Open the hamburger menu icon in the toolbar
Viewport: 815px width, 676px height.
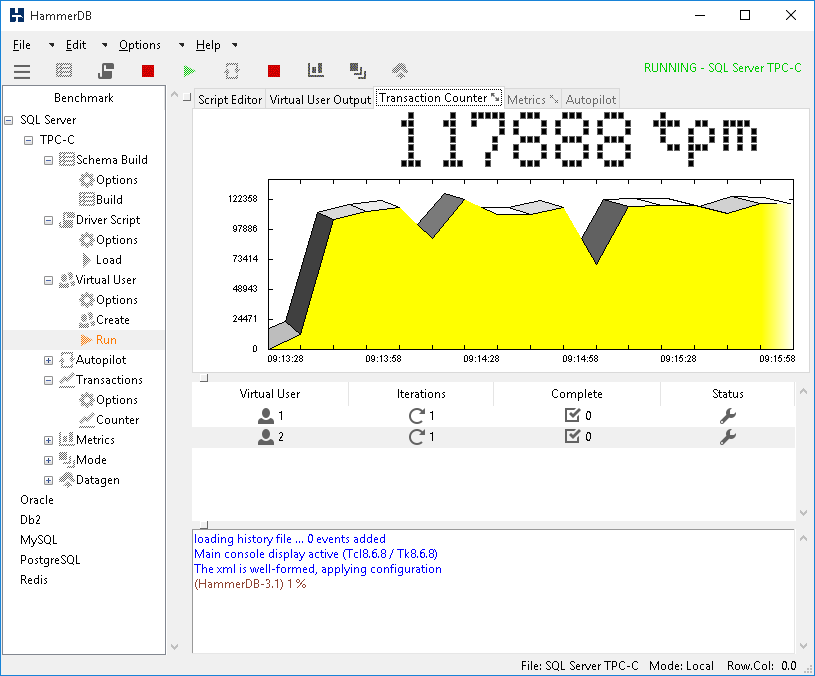(x=22, y=71)
